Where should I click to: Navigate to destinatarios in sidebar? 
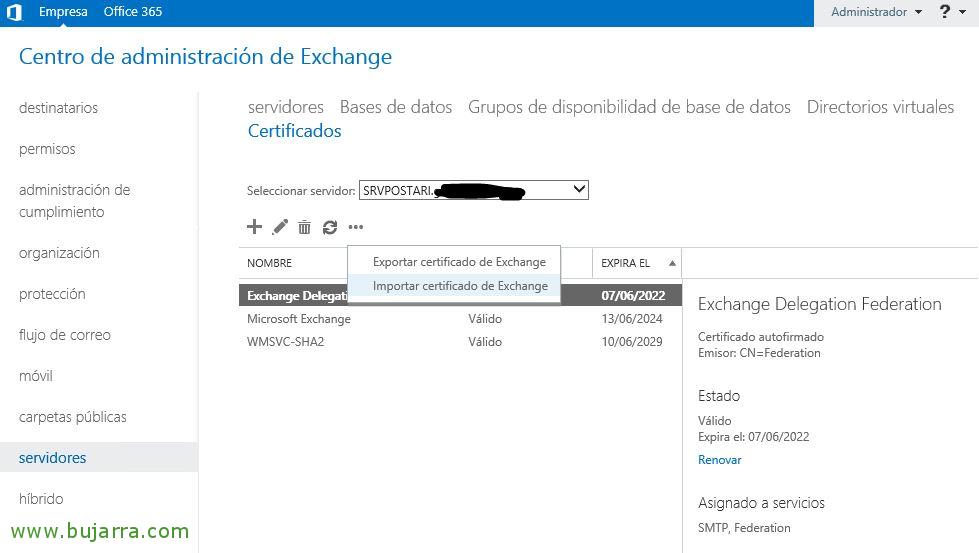(x=58, y=108)
